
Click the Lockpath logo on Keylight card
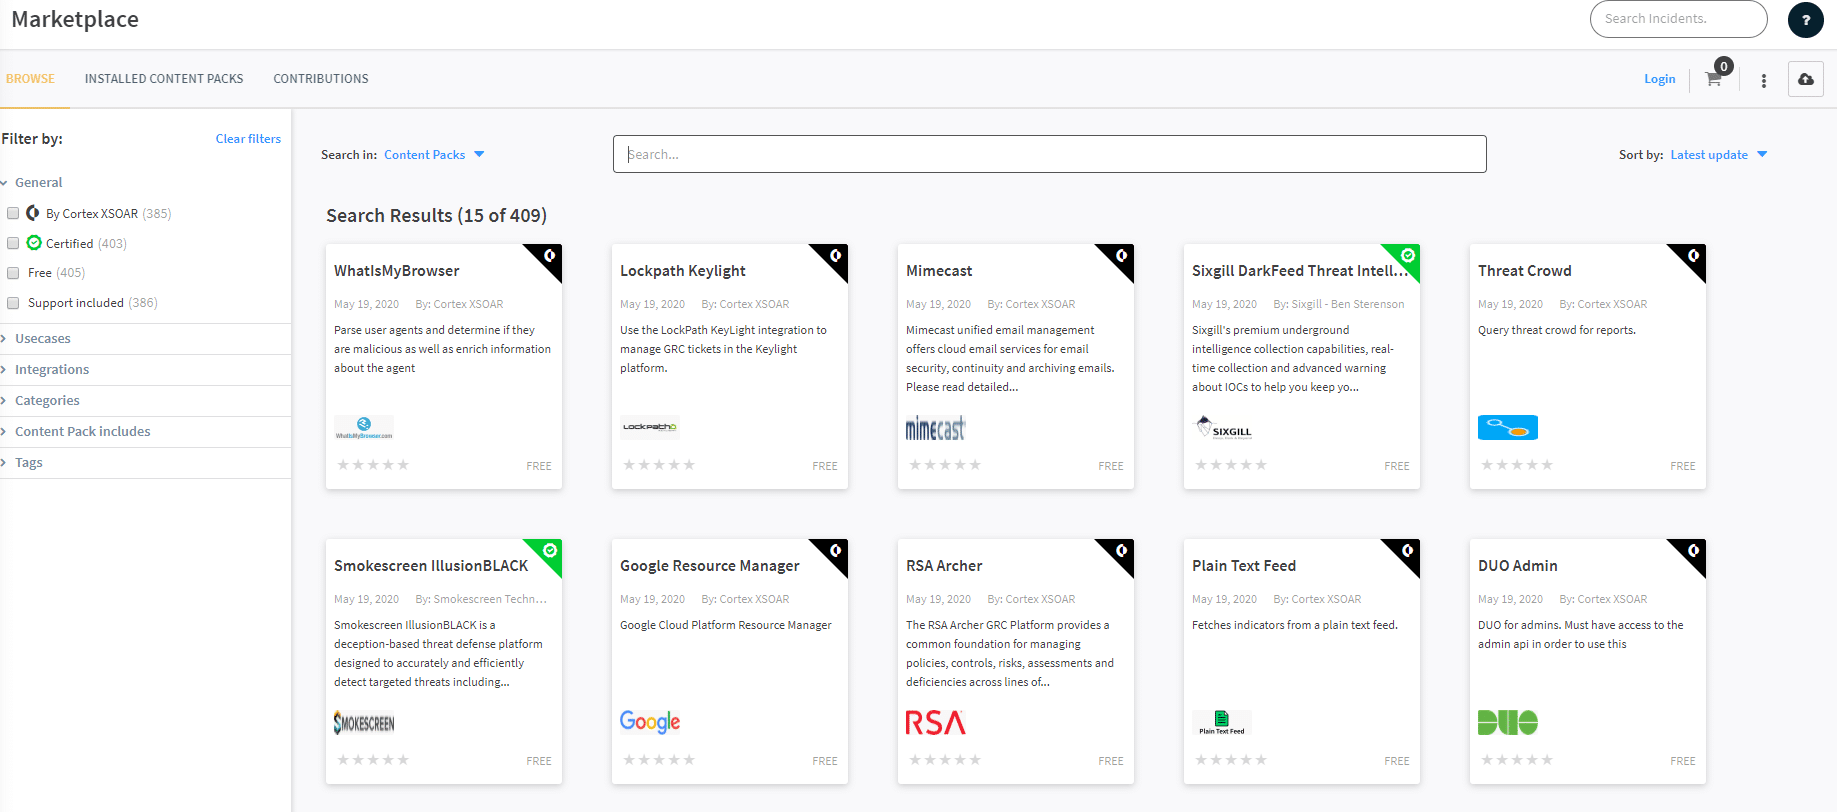[650, 428]
